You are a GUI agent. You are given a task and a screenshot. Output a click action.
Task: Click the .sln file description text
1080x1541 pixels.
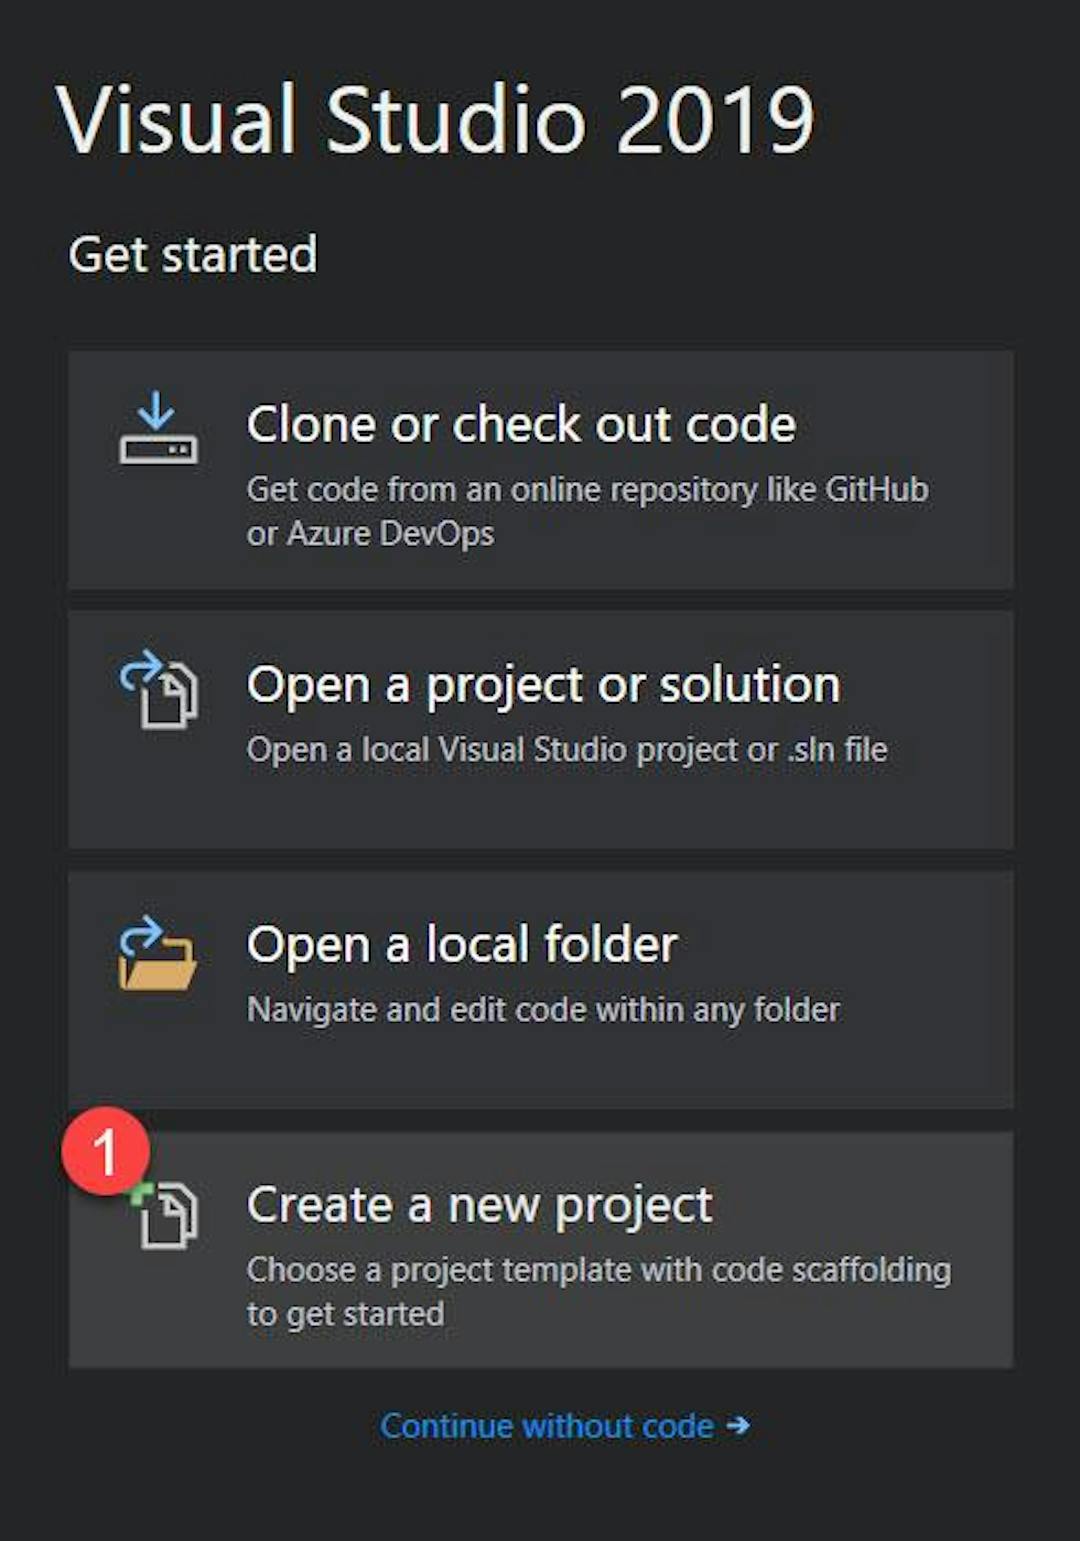tap(566, 750)
